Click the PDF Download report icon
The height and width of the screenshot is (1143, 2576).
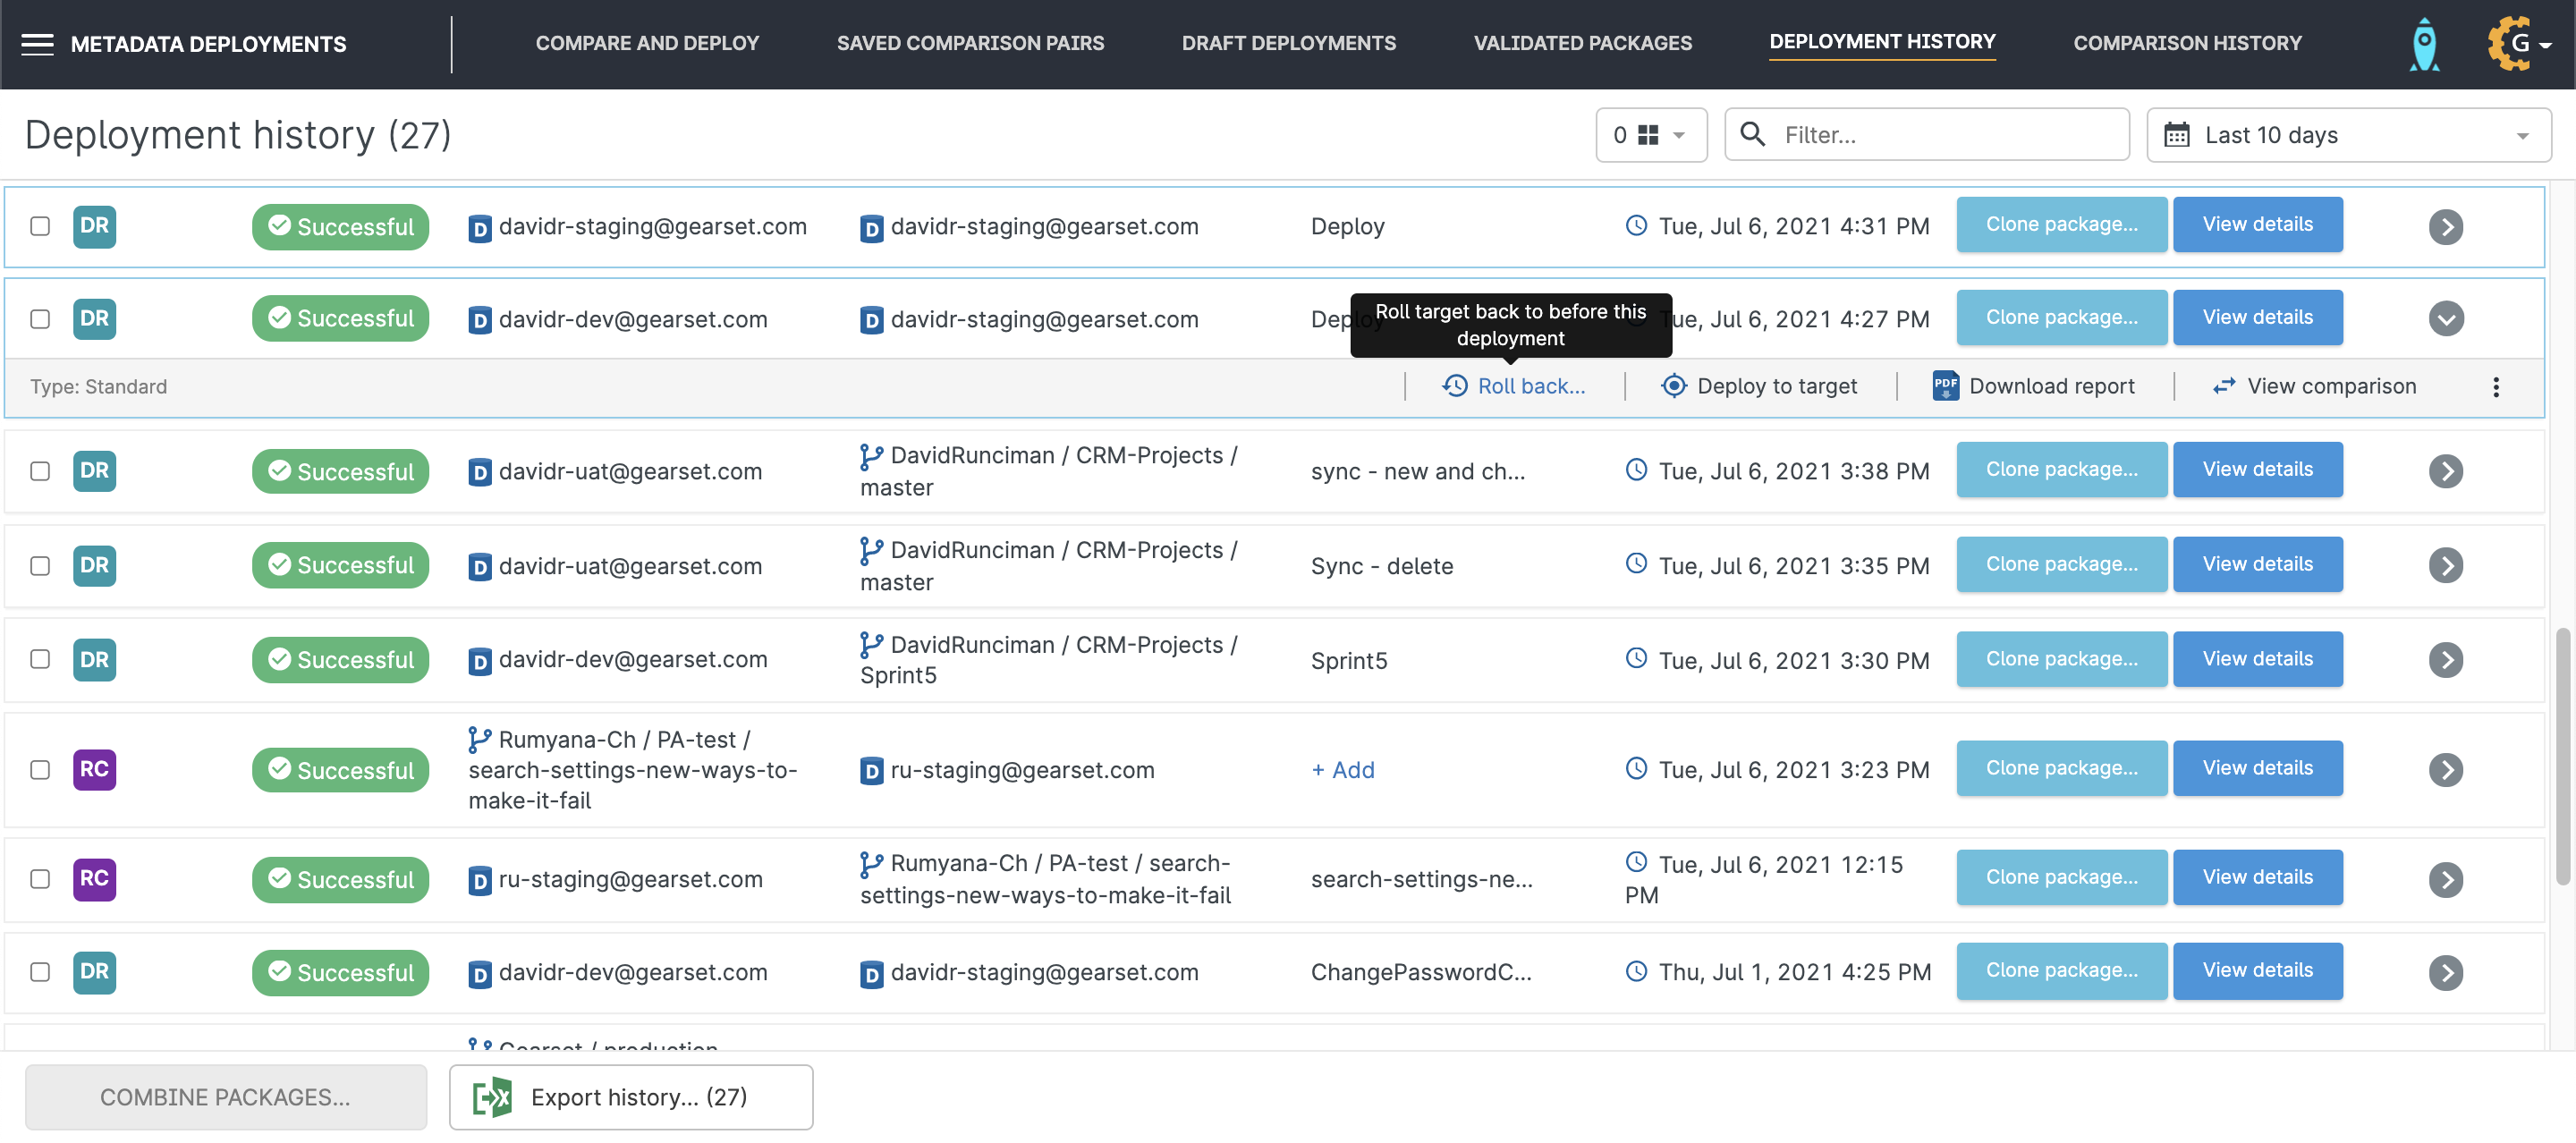(x=1945, y=386)
